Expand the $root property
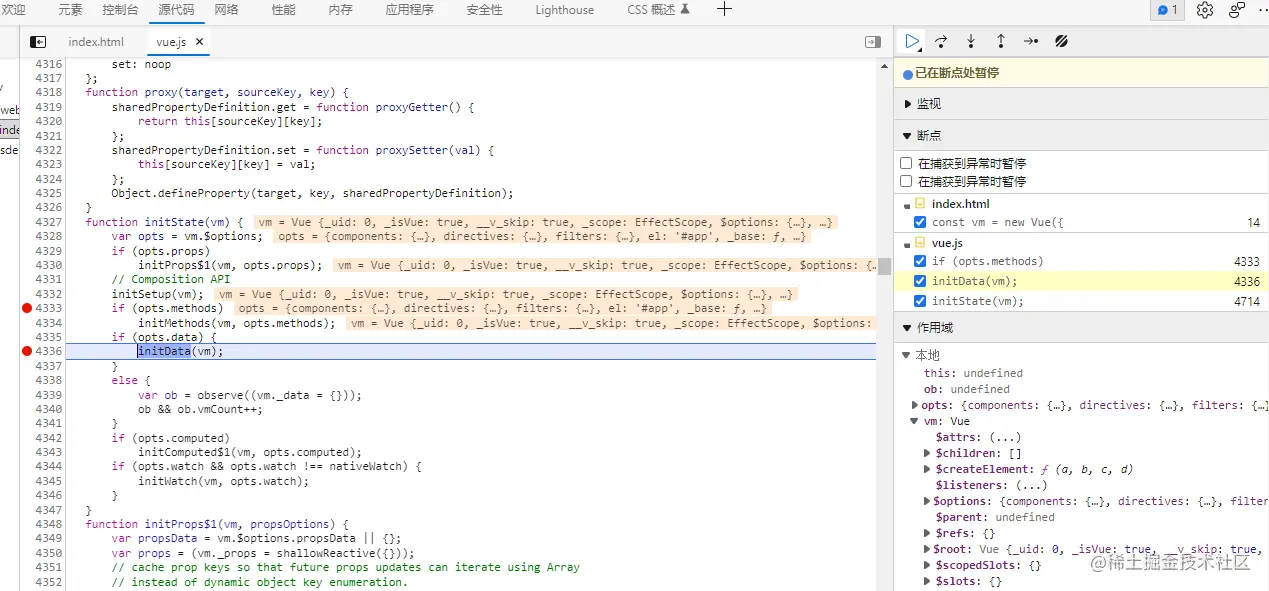The height and width of the screenshot is (591, 1269). pyautogui.click(x=928, y=549)
